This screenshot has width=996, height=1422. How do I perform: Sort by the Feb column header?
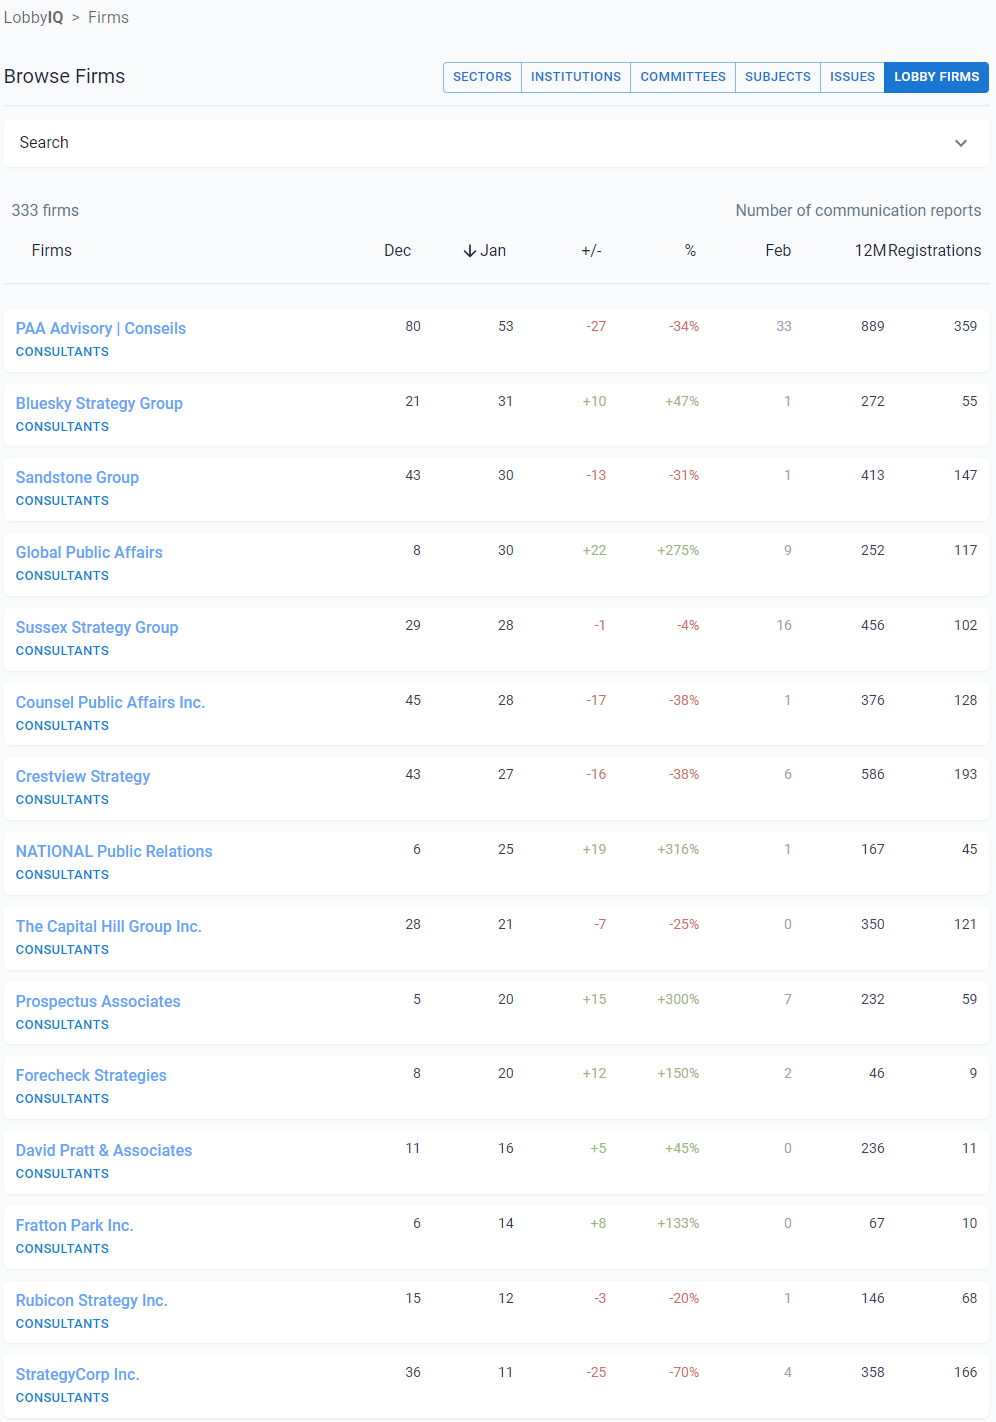pos(778,251)
